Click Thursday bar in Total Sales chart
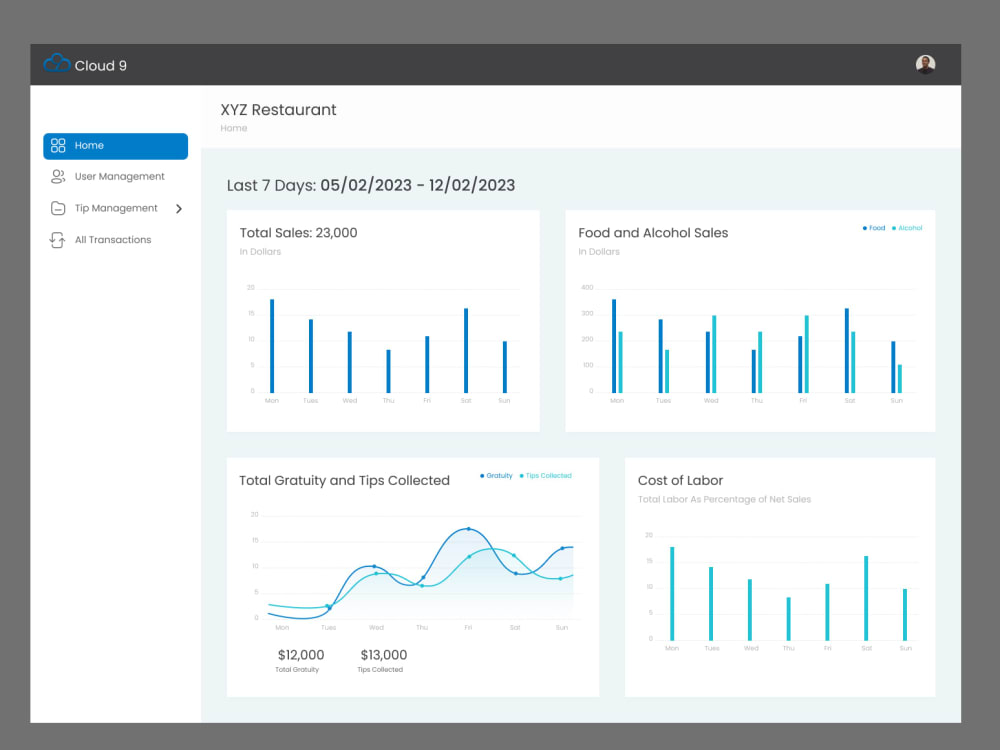The height and width of the screenshot is (750, 1000). [x=388, y=371]
